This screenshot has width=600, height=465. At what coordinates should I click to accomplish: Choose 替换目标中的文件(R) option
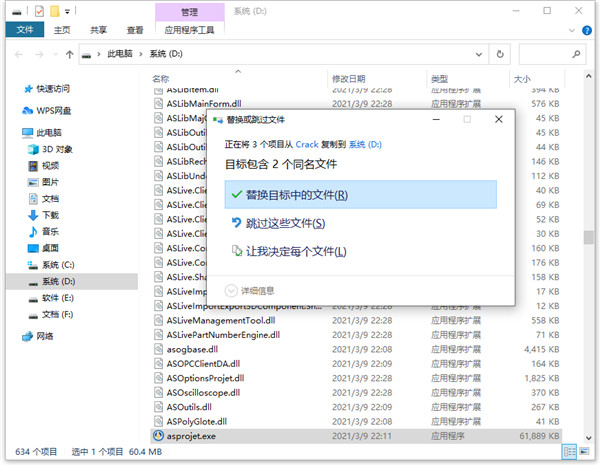[360, 195]
